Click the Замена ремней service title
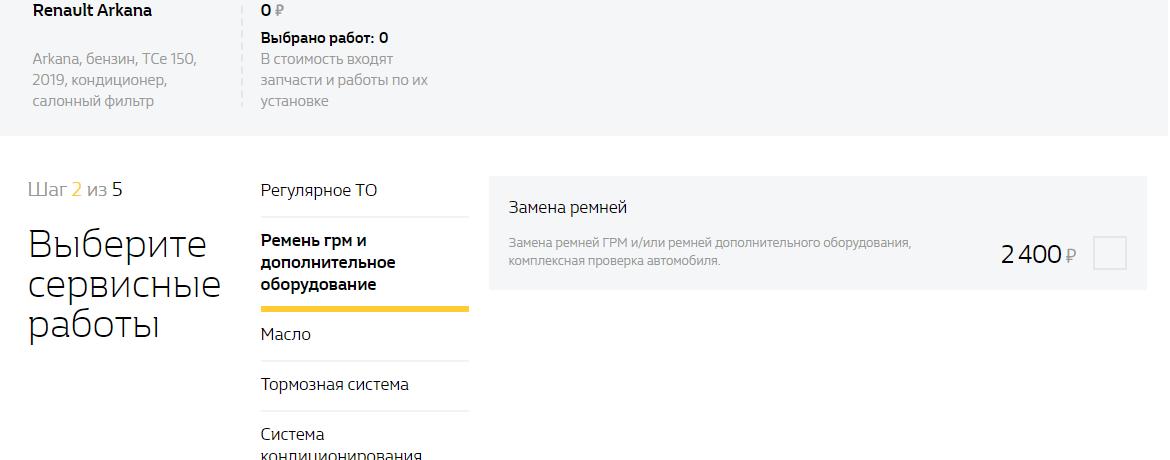 (567, 208)
